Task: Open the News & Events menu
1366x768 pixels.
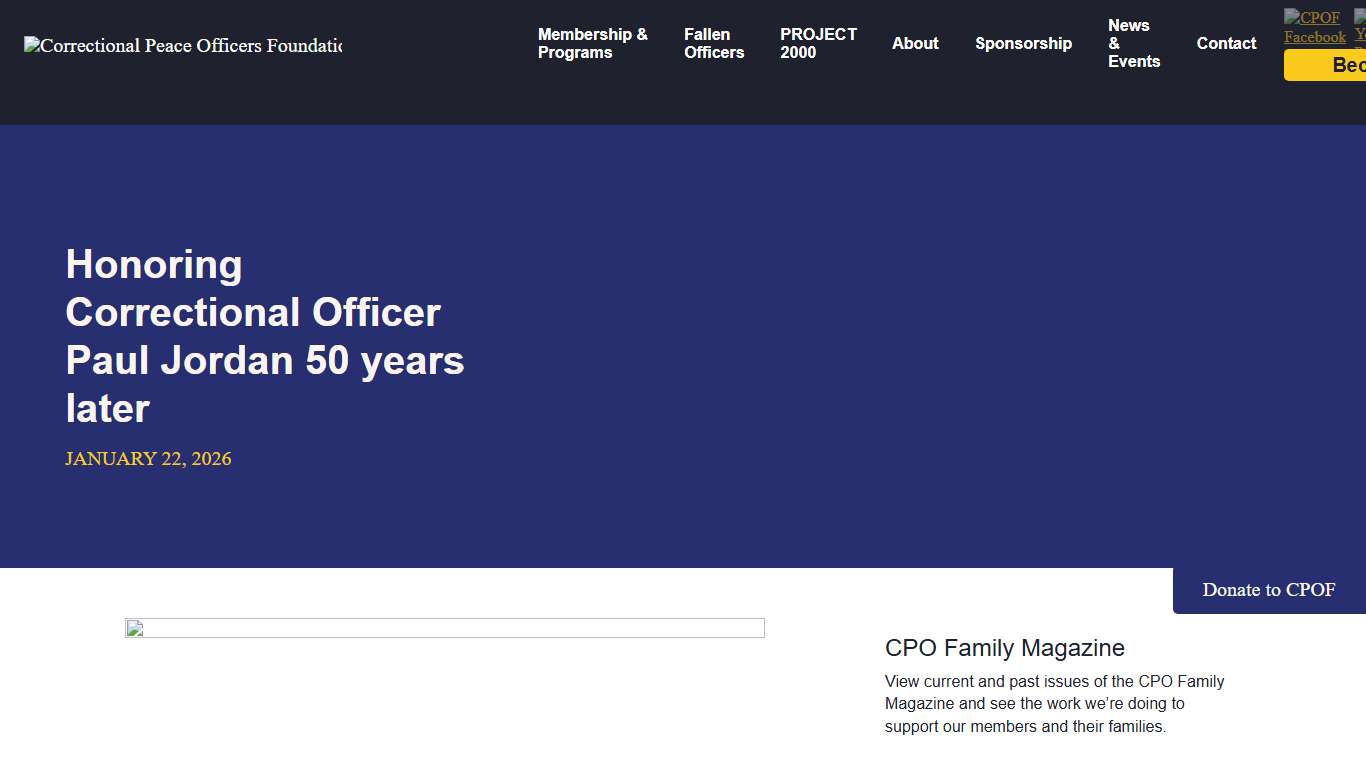Action: coord(1133,43)
